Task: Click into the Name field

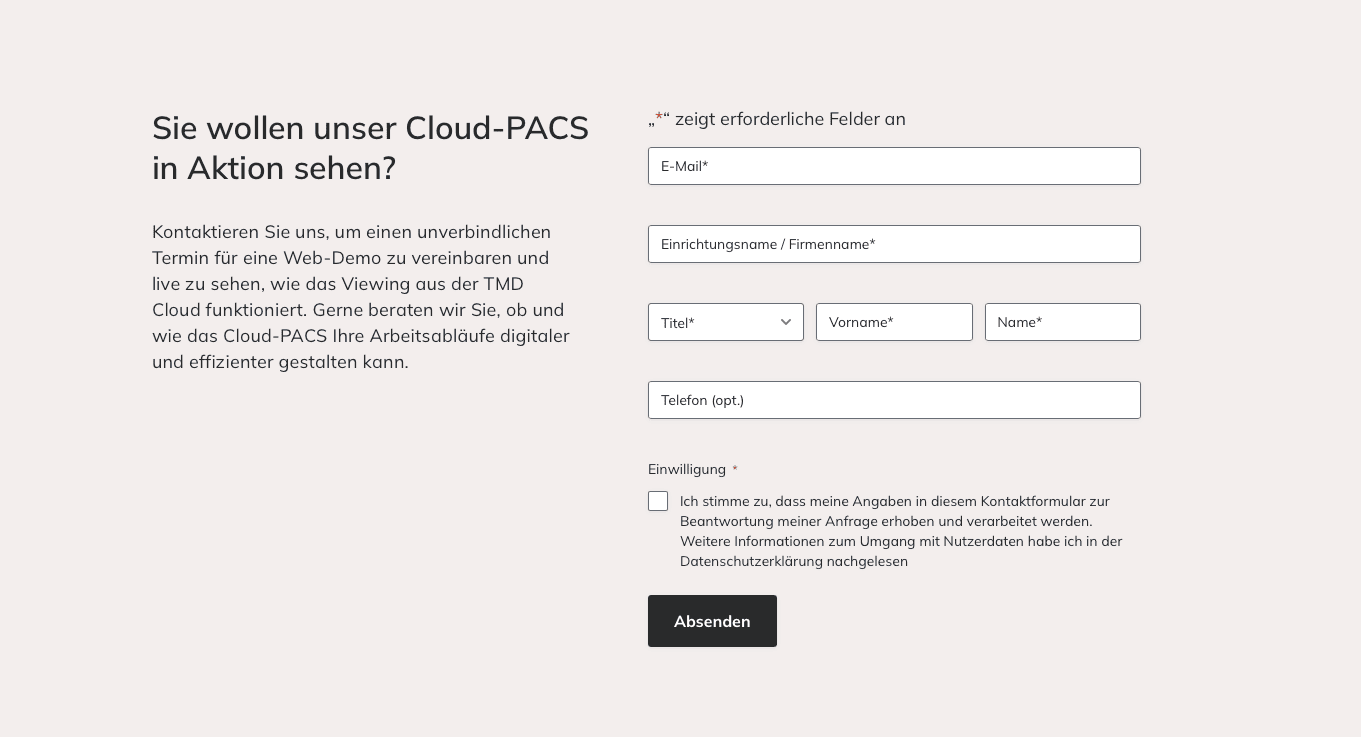Action: 1062,322
